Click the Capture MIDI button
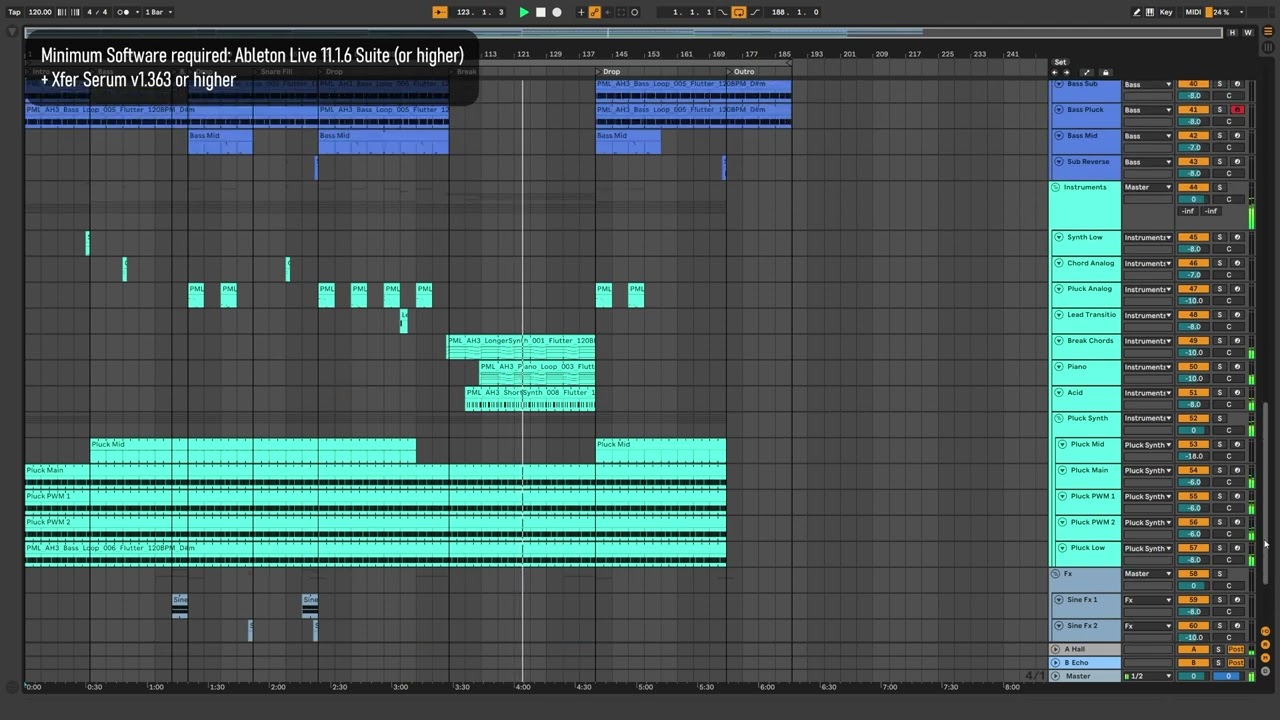This screenshot has height=720, width=1280. [621, 12]
